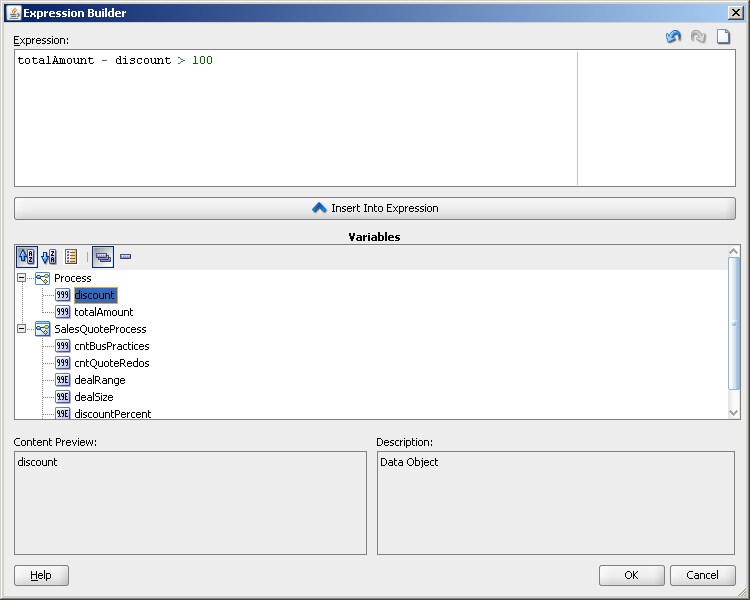Open Help for Expression Builder
Image resolution: width=750 pixels, height=600 pixels.
41,575
